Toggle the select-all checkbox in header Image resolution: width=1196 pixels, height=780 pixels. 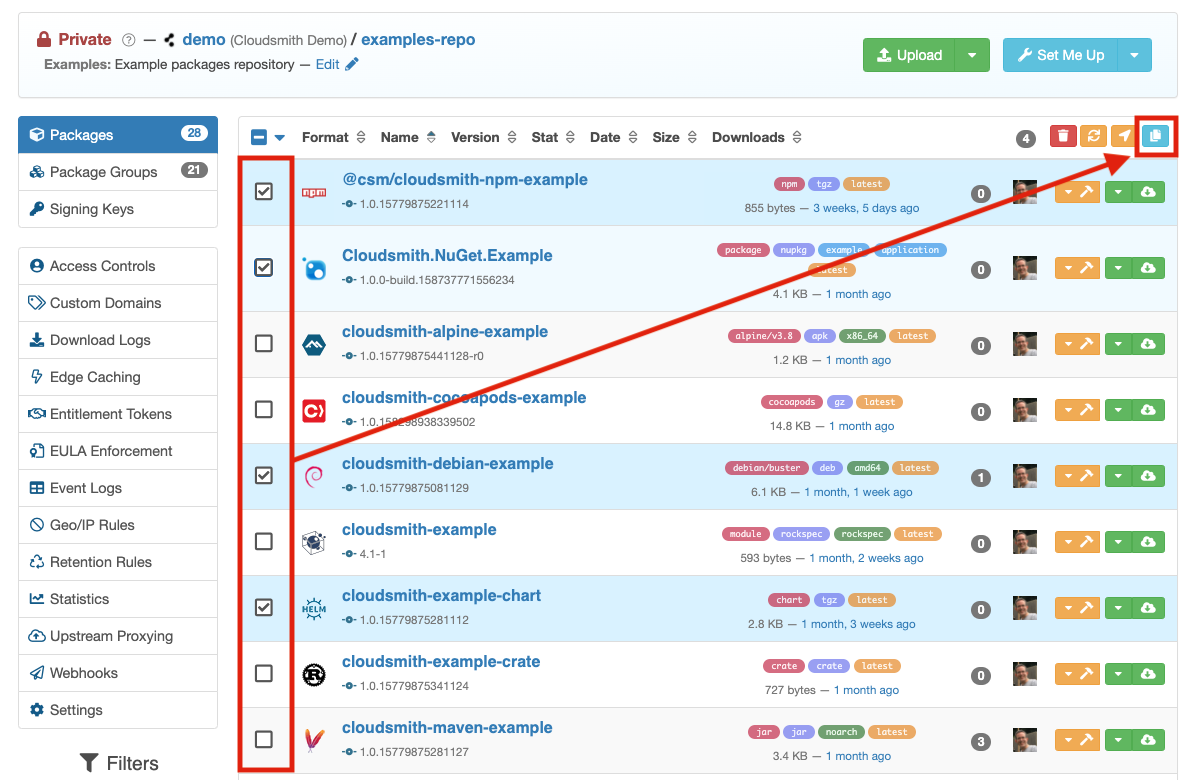259,137
